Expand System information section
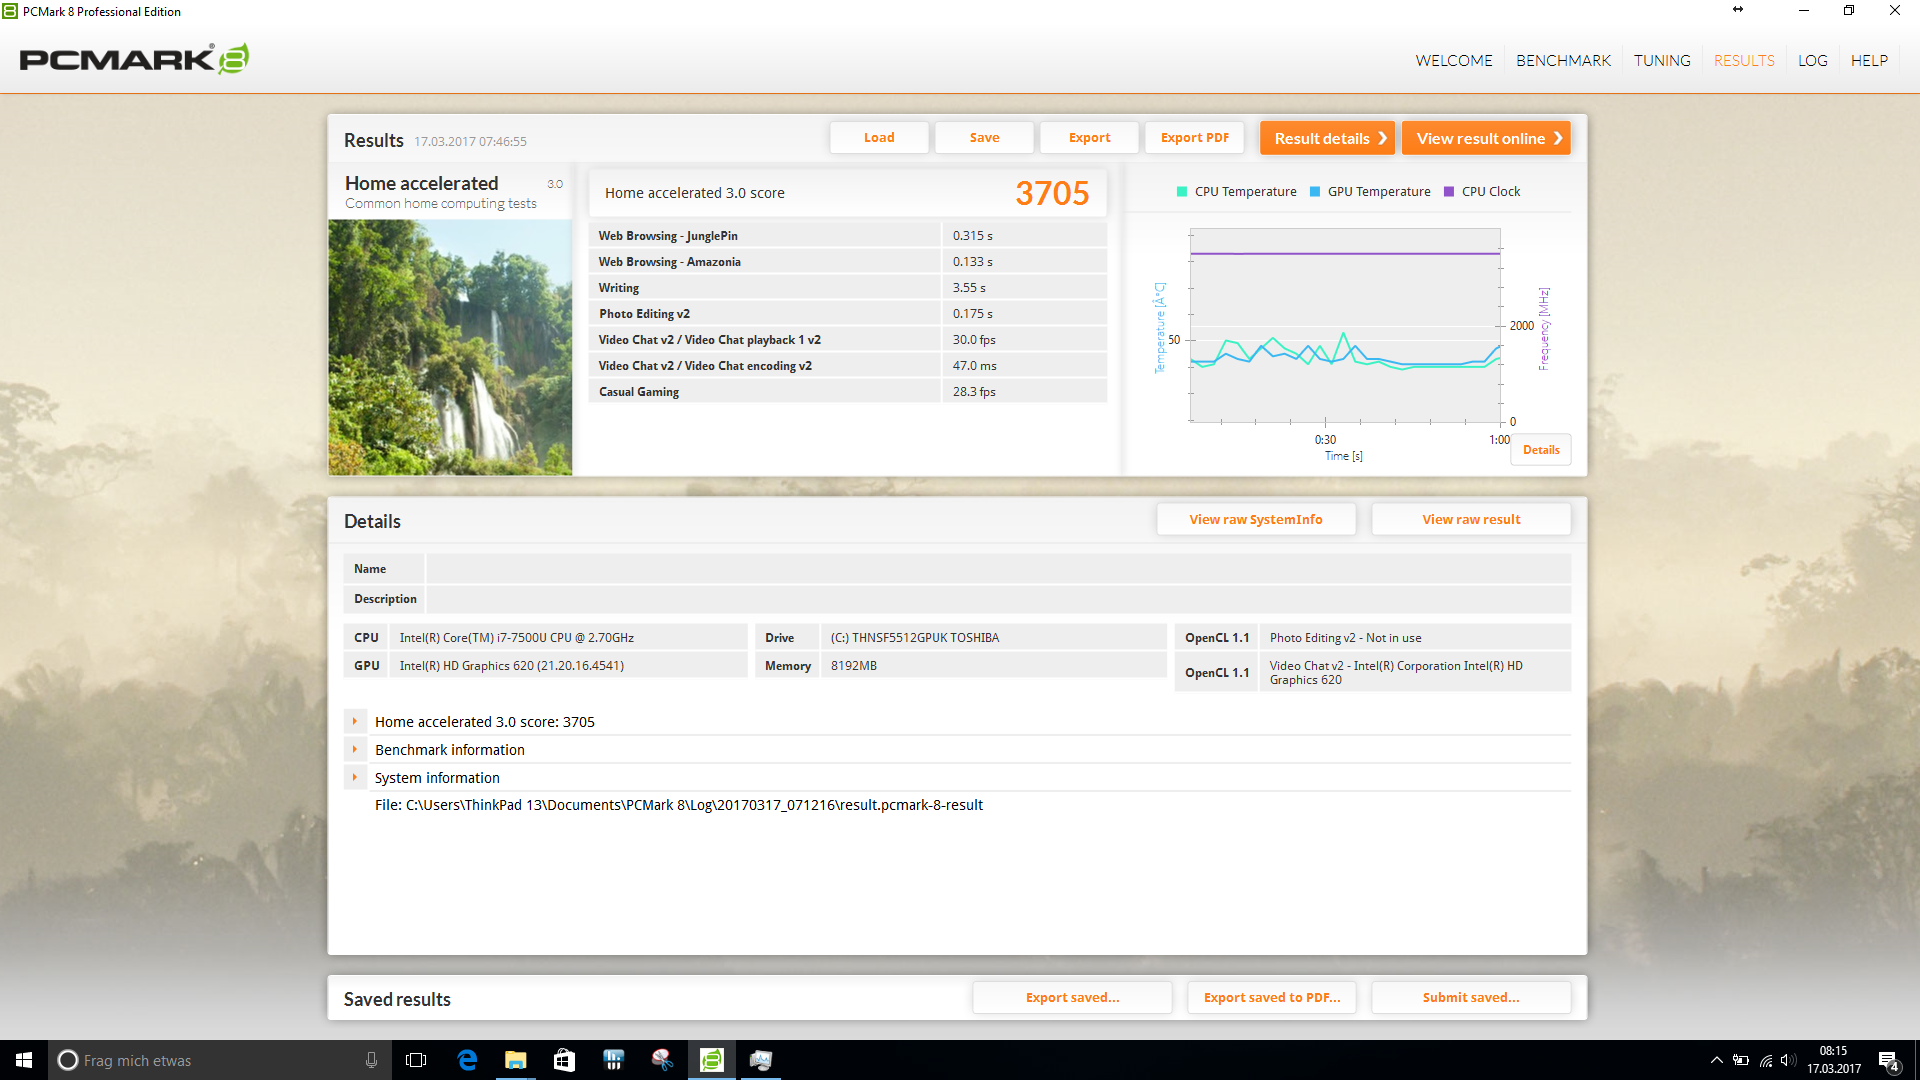The width and height of the screenshot is (1920, 1080). tap(354, 777)
